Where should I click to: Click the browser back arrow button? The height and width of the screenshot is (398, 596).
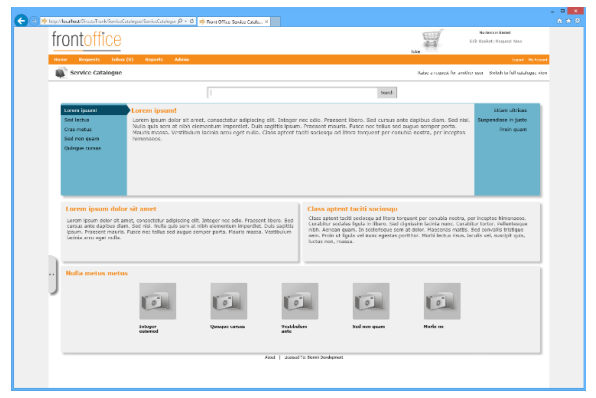[21, 21]
